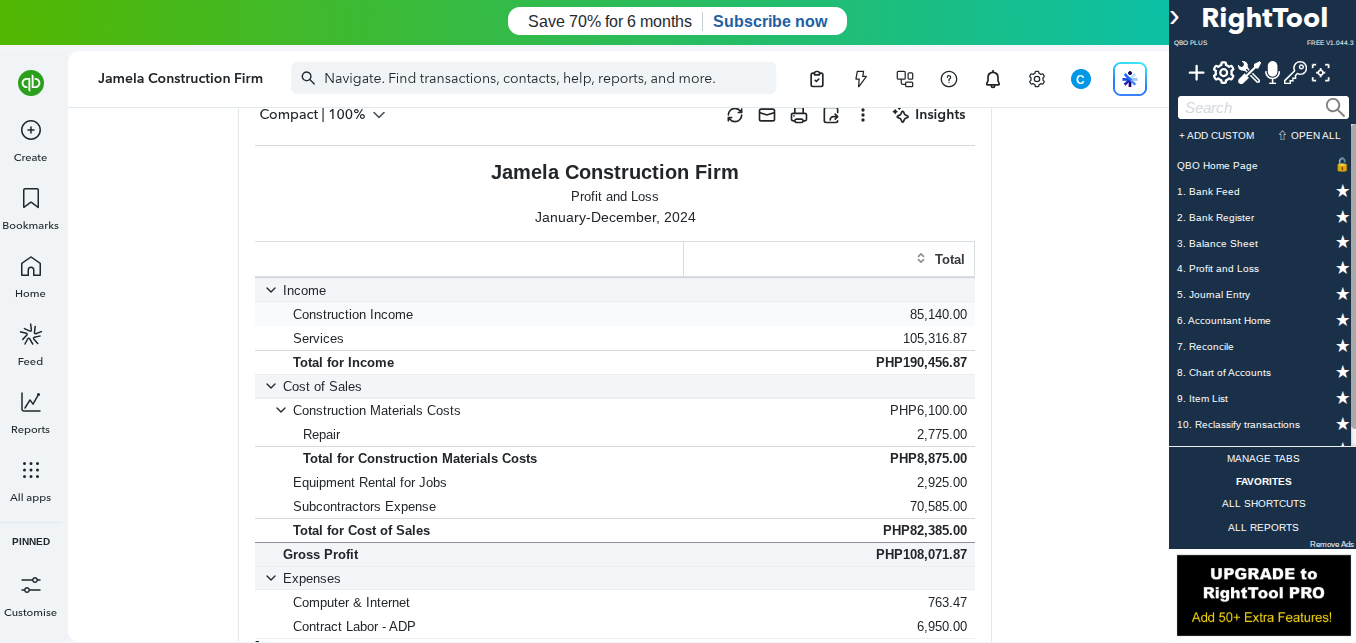The width and height of the screenshot is (1356, 643).
Task: Toggle the QBO Home Page lock
Action: pos(1342,165)
